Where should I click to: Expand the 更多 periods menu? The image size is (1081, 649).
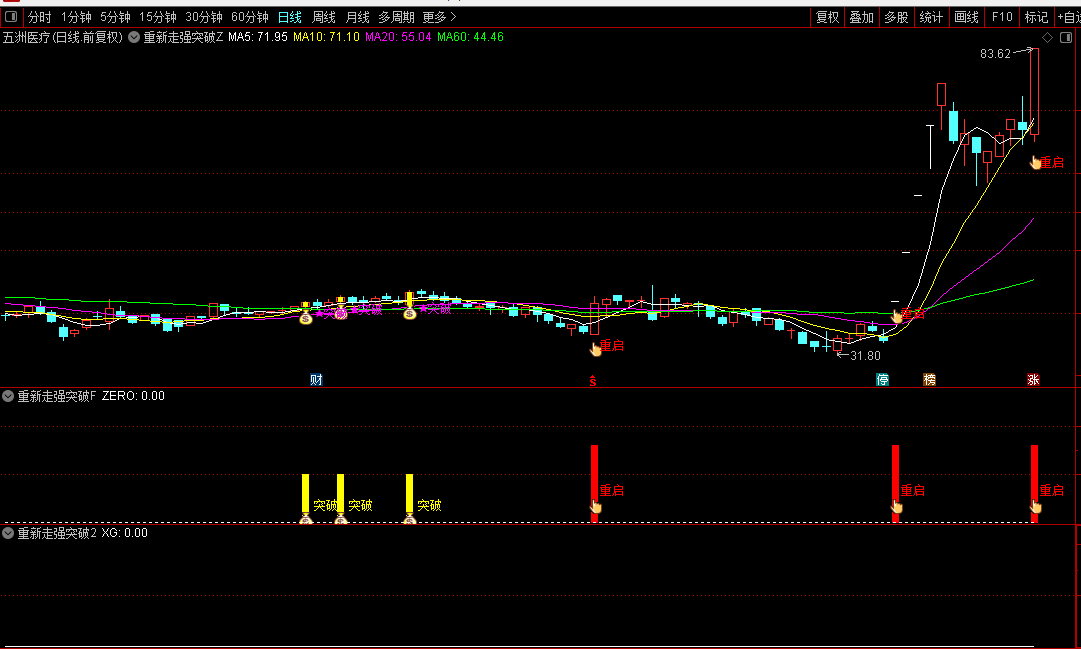[x=439, y=17]
